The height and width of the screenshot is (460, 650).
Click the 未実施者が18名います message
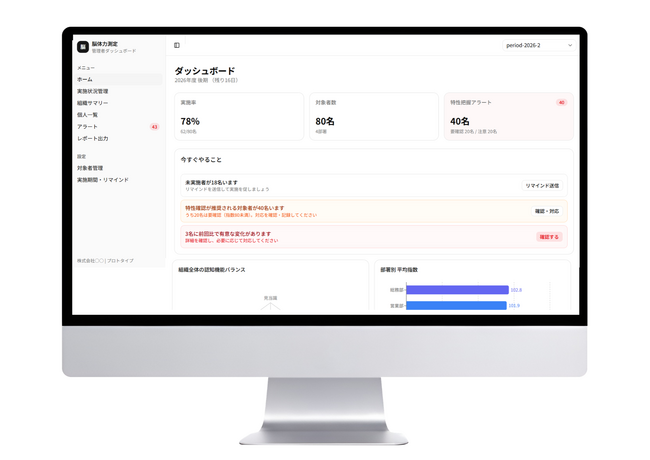[x=211, y=182]
